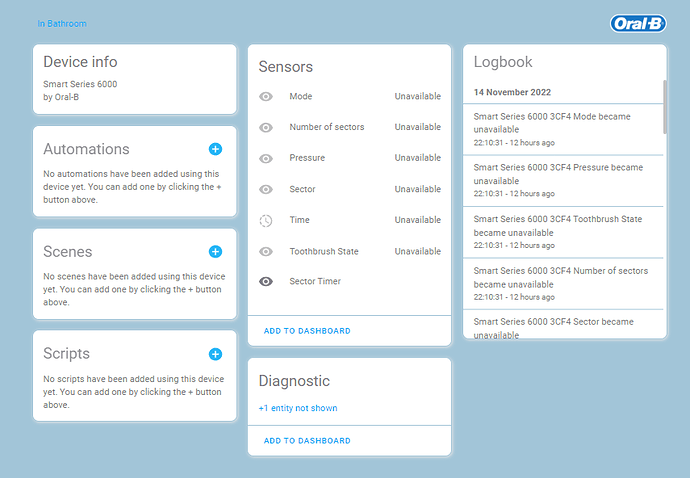
Task: Open the Number of sectors entity
Action: tap(349, 127)
